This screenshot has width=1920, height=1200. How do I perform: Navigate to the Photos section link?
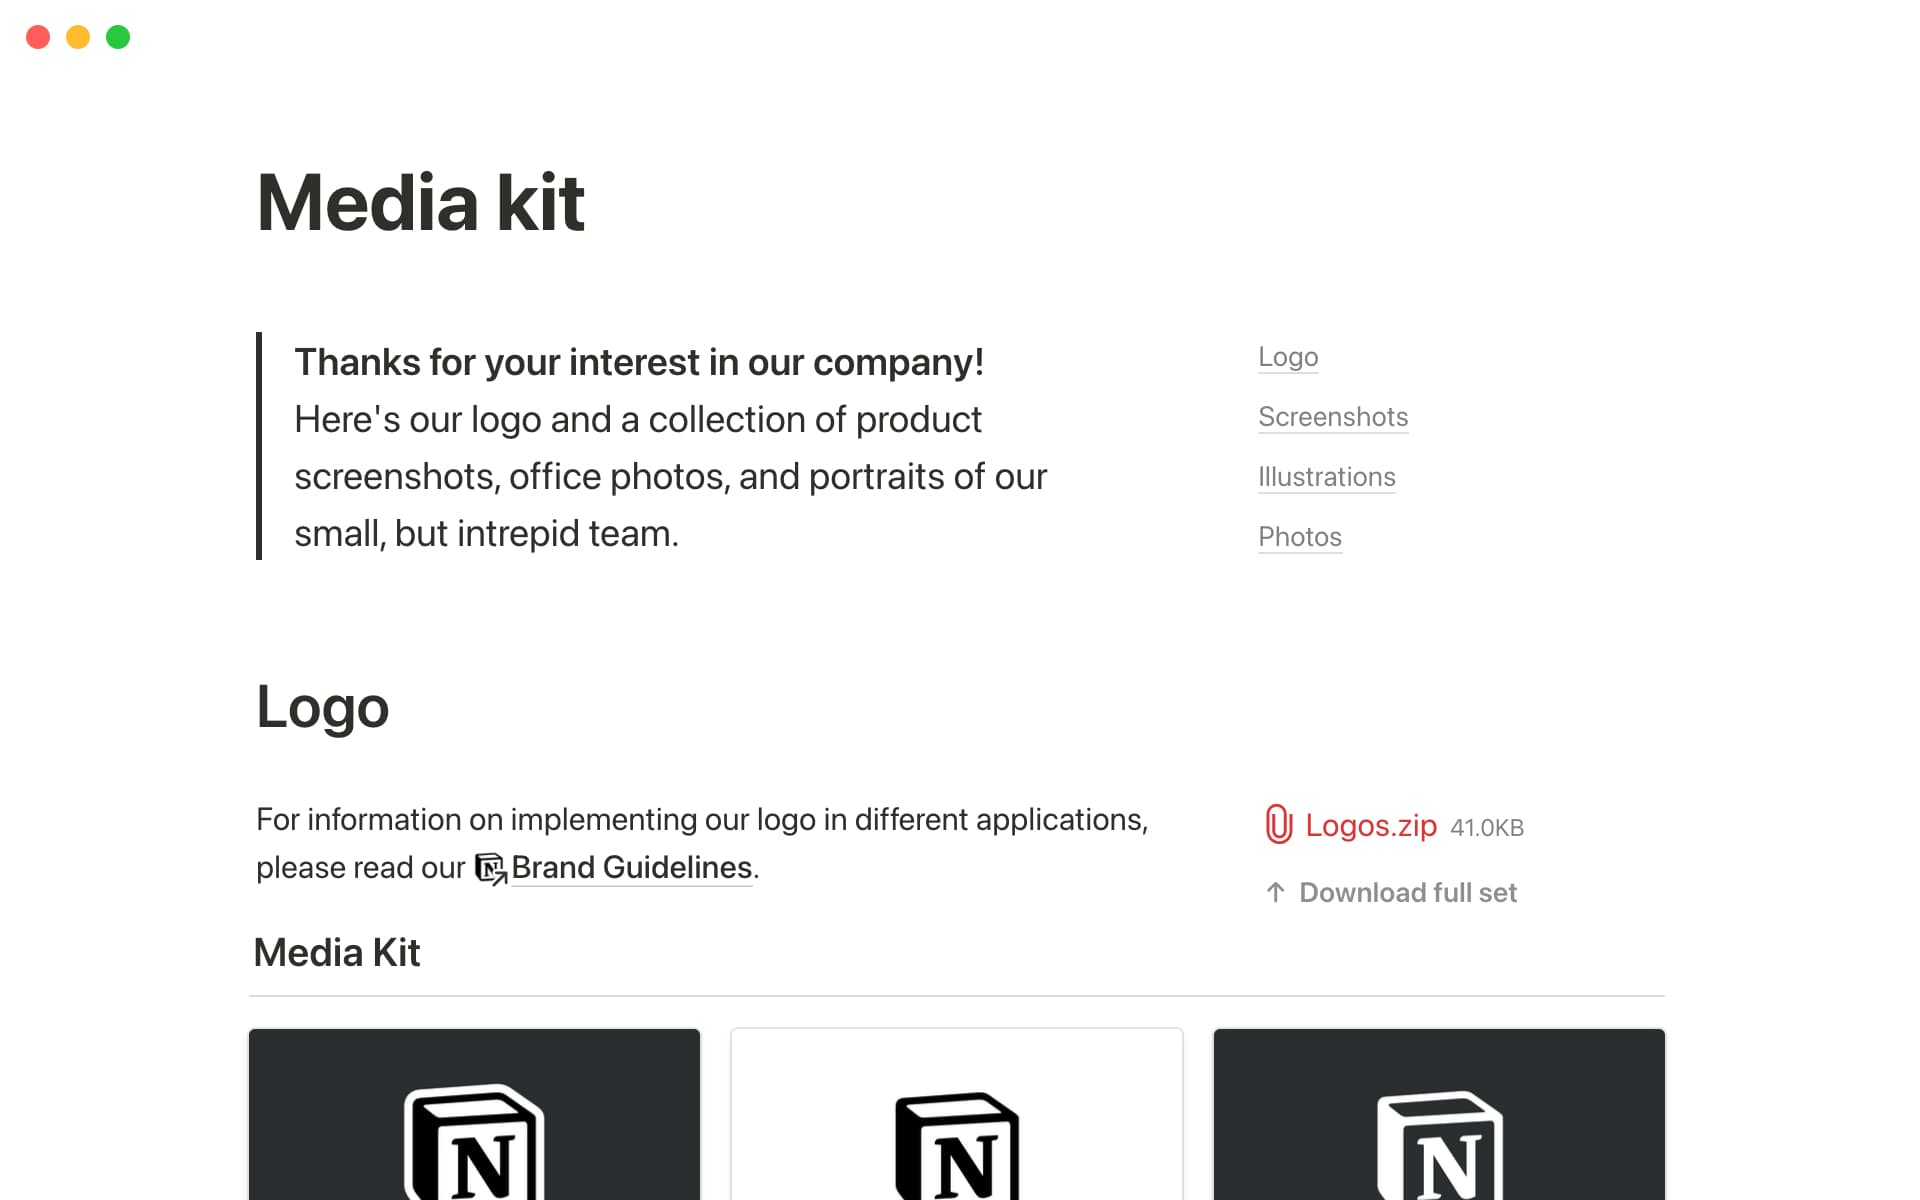point(1299,537)
